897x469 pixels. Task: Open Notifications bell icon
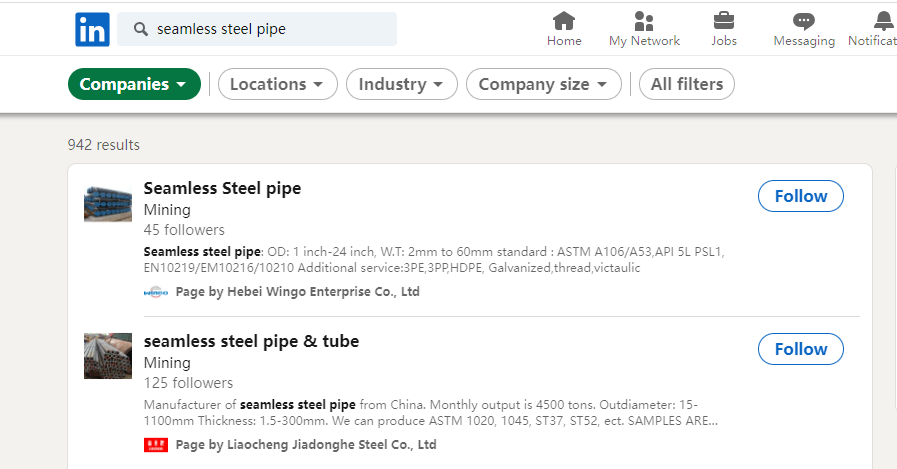pyautogui.click(x=883, y=20)
